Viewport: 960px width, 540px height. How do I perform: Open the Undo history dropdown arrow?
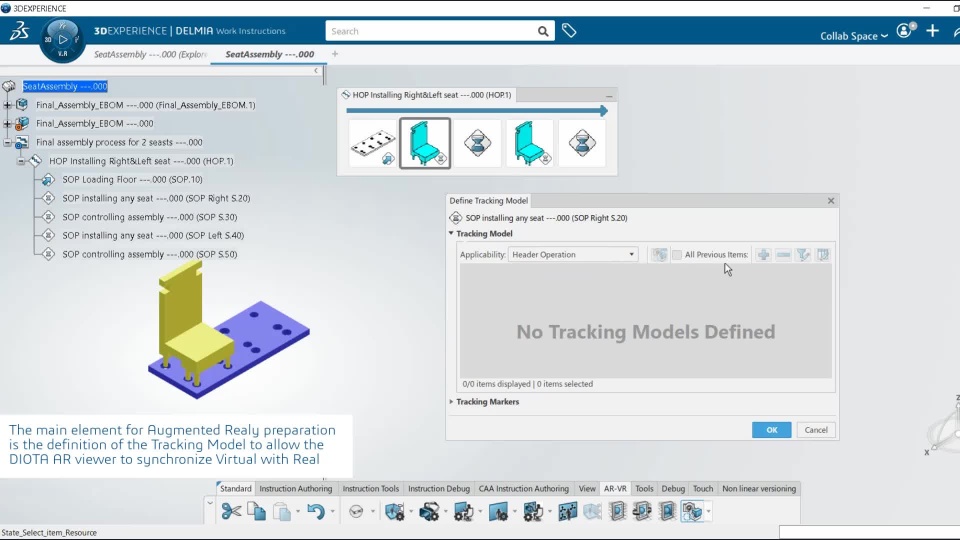[x=332, y=511]
